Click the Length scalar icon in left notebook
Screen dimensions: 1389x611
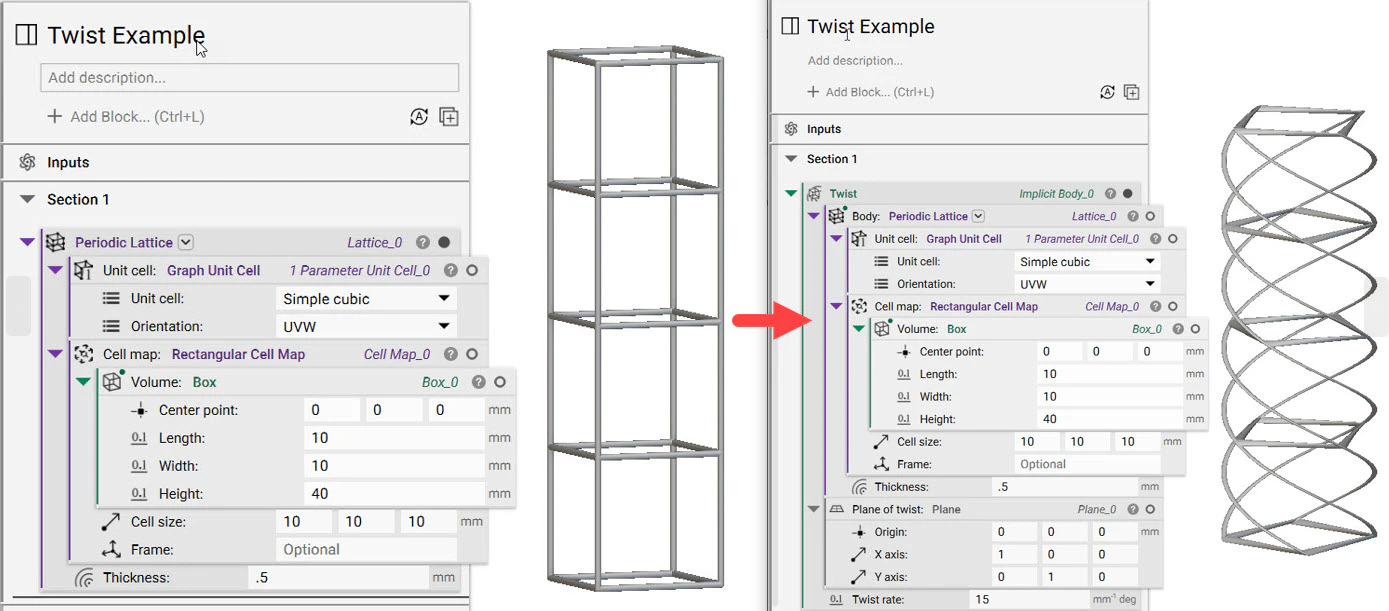(140, 438)
